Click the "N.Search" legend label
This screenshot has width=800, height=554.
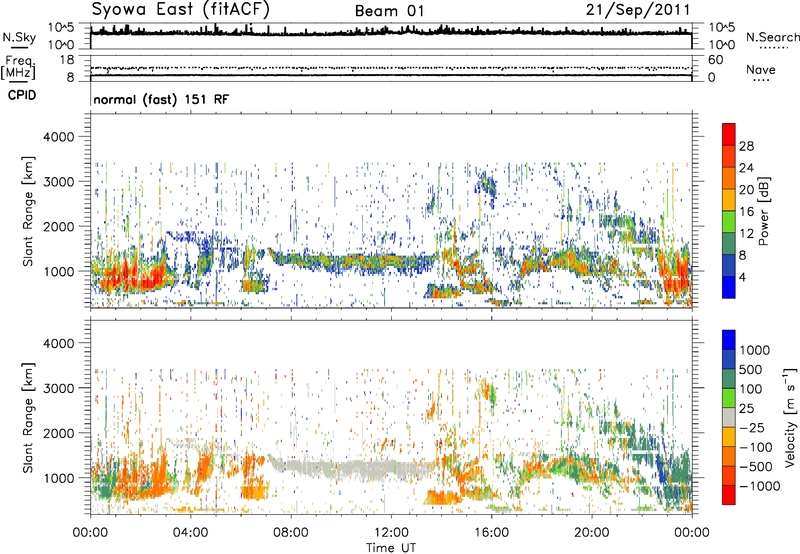click(x=772, y=37)
